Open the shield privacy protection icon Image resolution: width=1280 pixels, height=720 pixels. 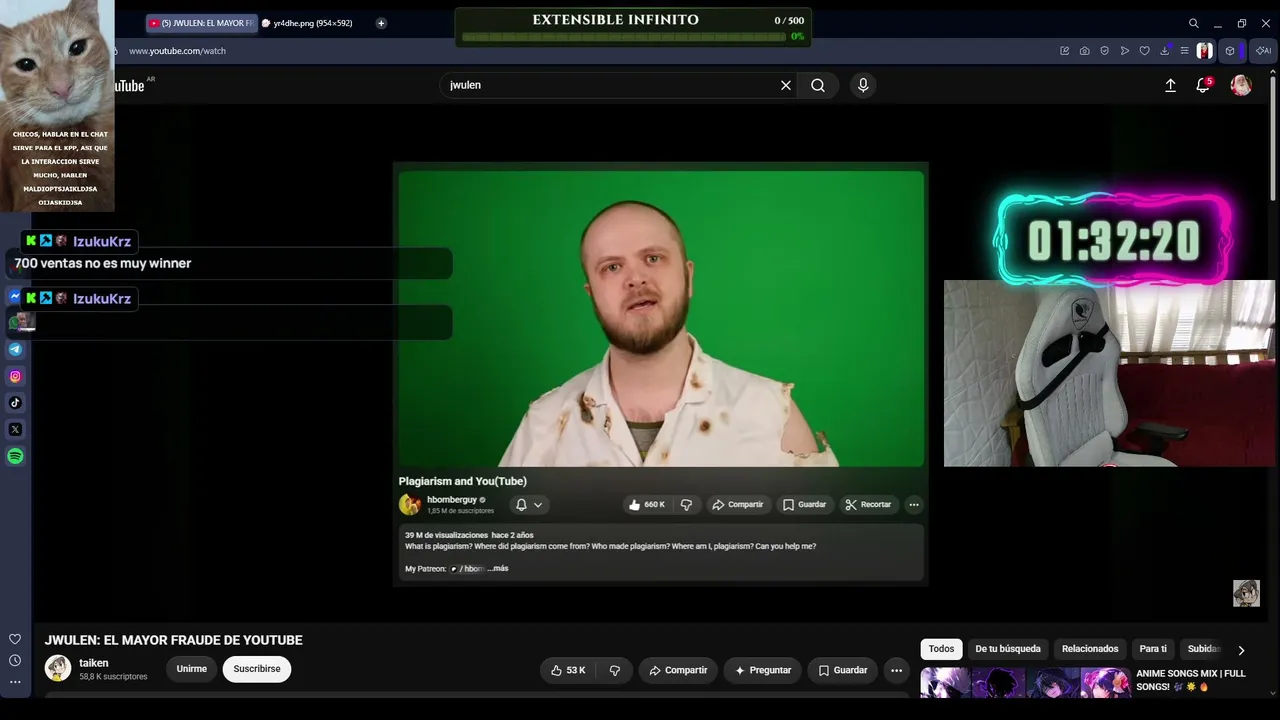1105,51
